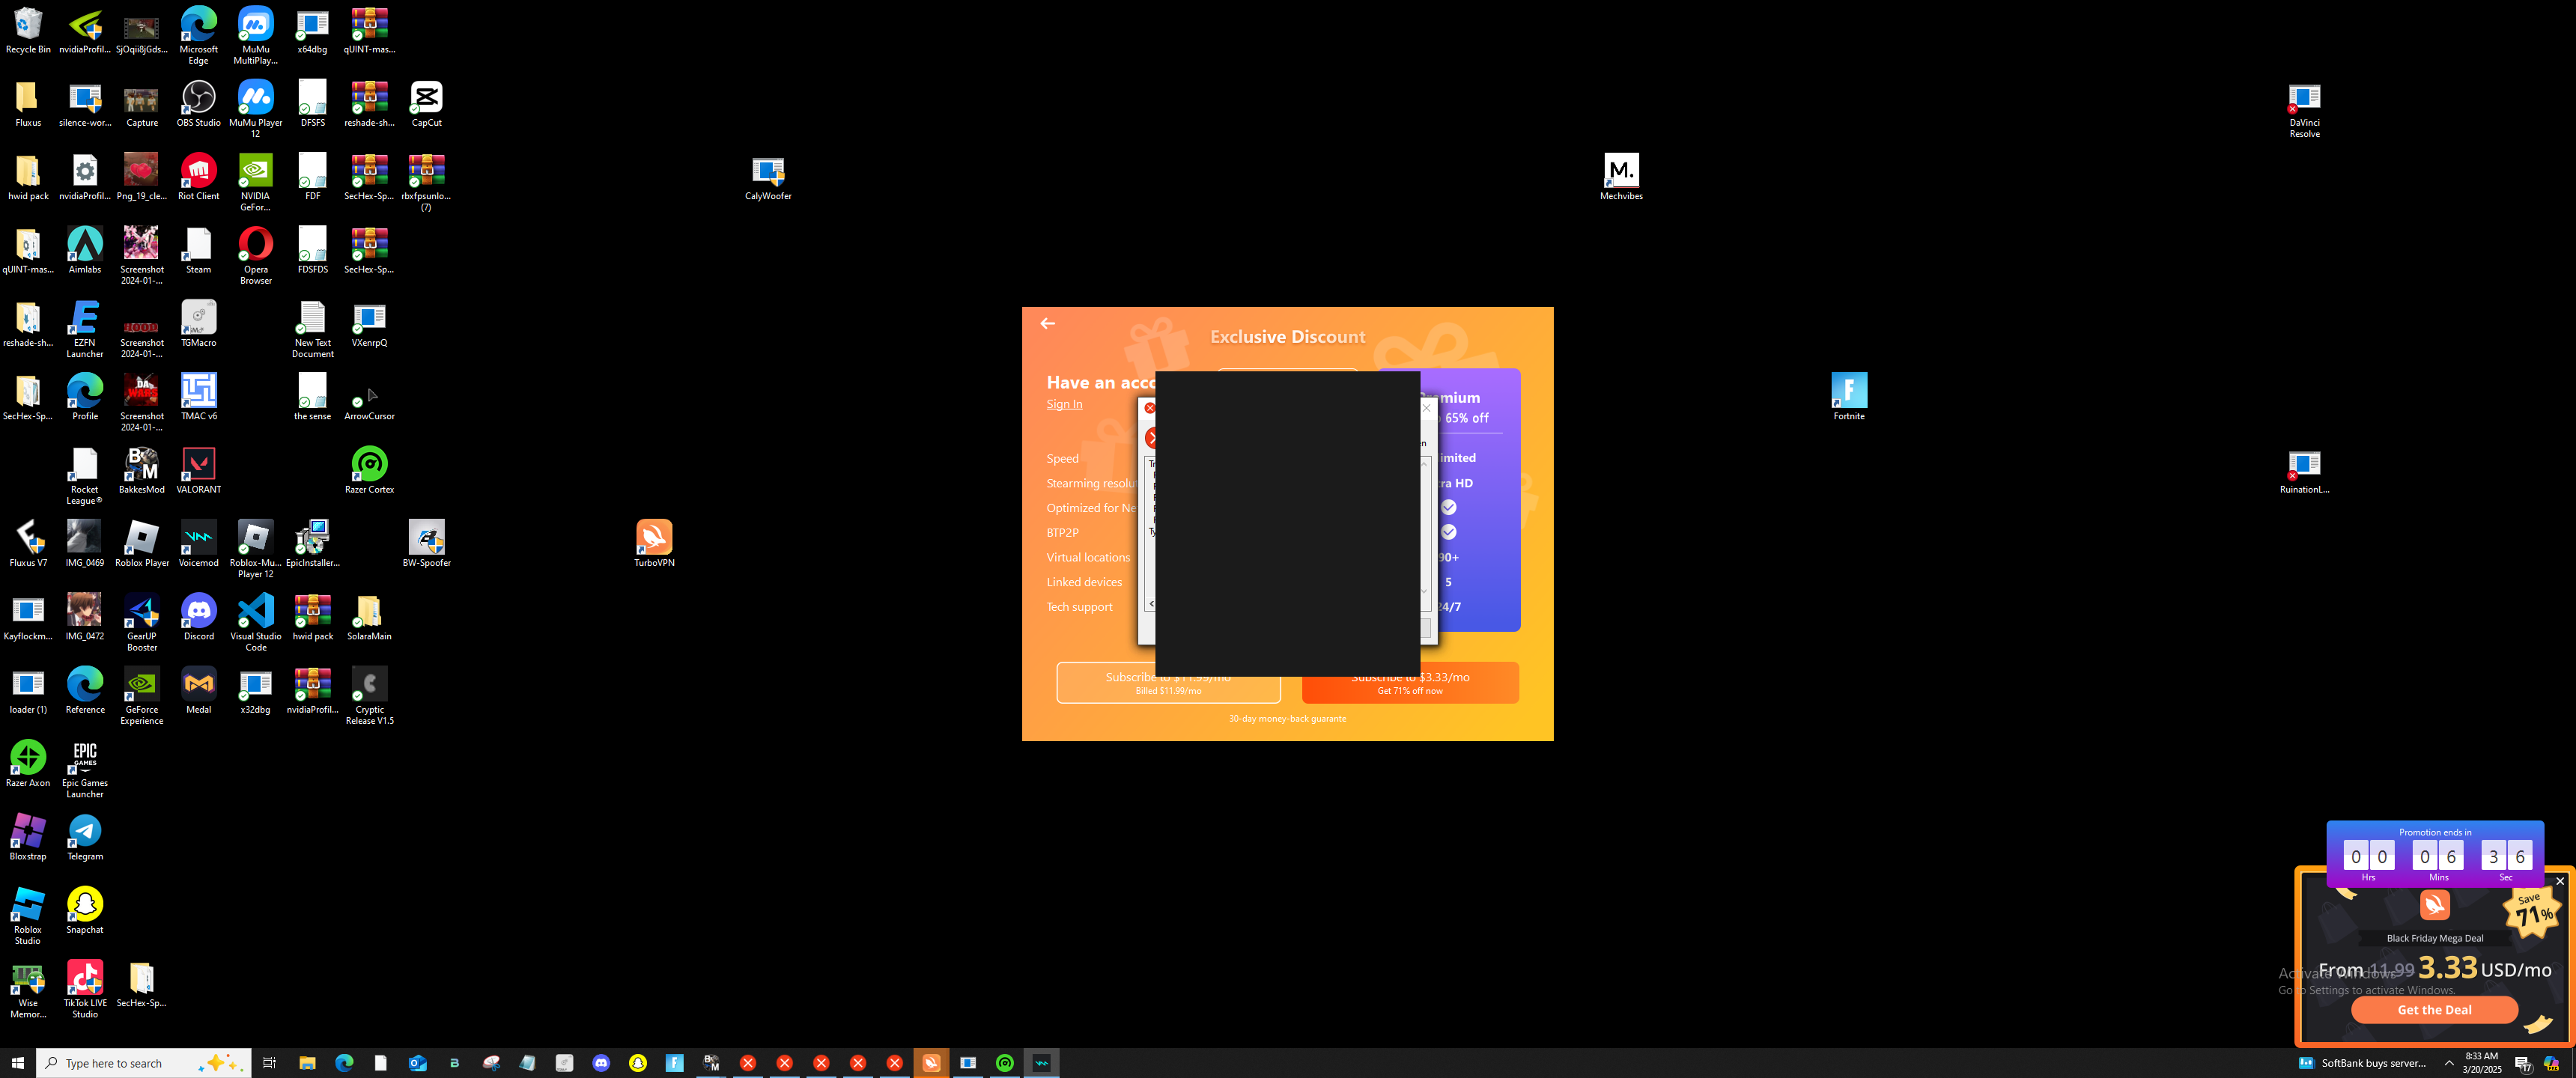
Task: Open the Recycle Bin
Action: tap(28, 25)
